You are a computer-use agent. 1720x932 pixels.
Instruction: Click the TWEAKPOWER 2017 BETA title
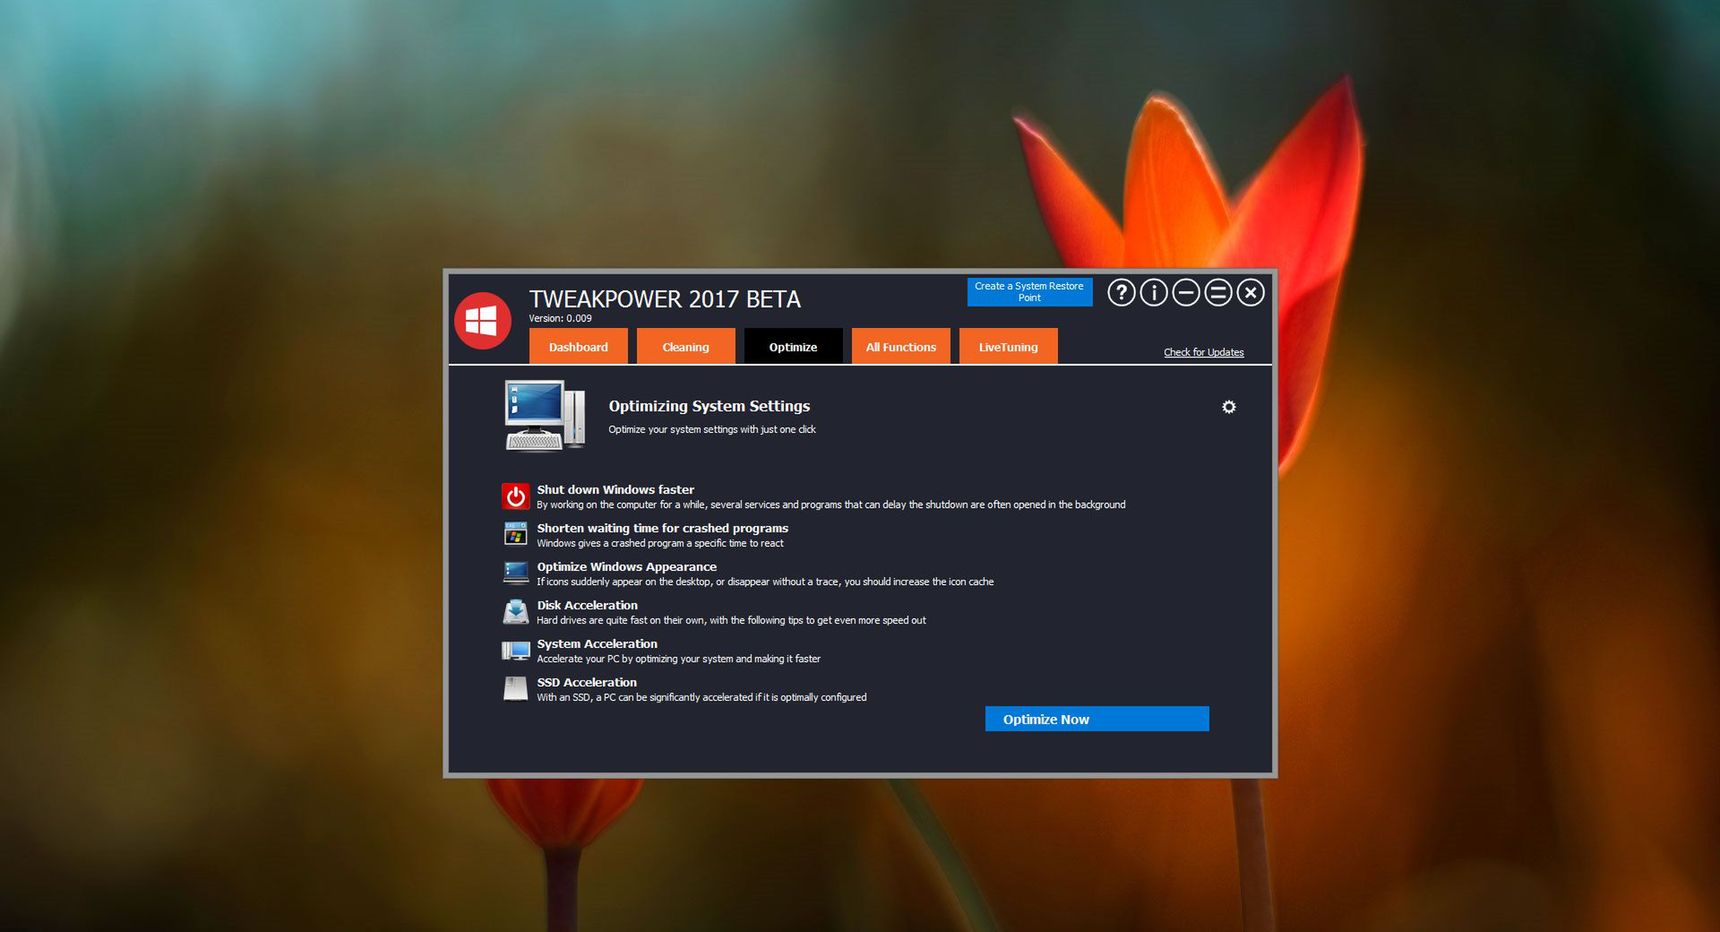click(665, 299)
